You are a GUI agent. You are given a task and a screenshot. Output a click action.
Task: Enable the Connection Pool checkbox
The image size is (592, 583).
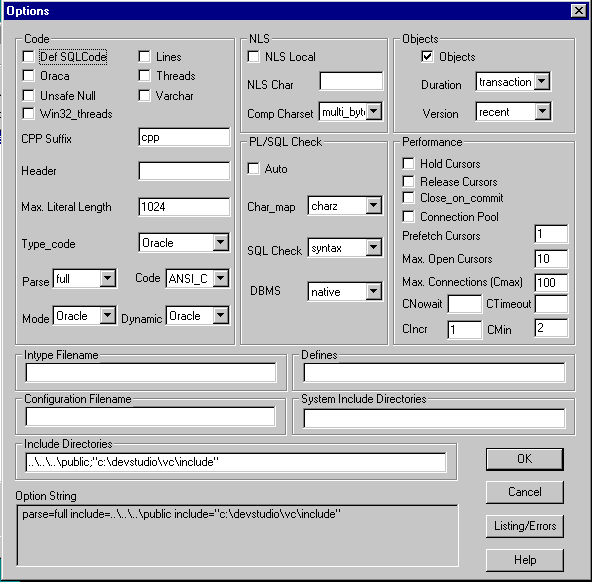point(408,217)
